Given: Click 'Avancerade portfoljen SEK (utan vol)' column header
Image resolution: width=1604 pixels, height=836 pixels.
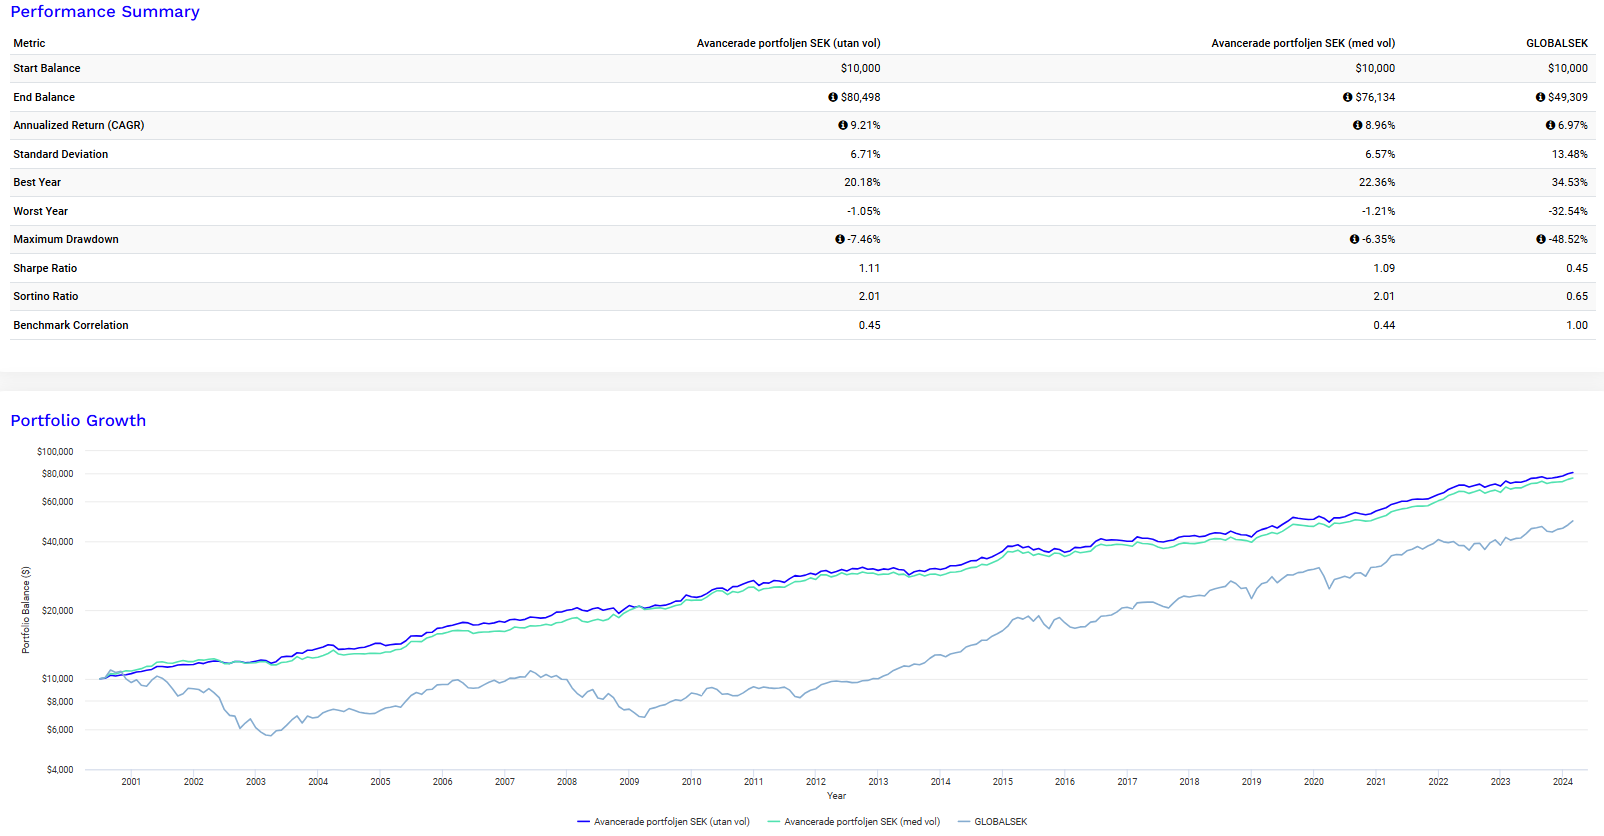Looking at the screenshot, I should point(788,43).
